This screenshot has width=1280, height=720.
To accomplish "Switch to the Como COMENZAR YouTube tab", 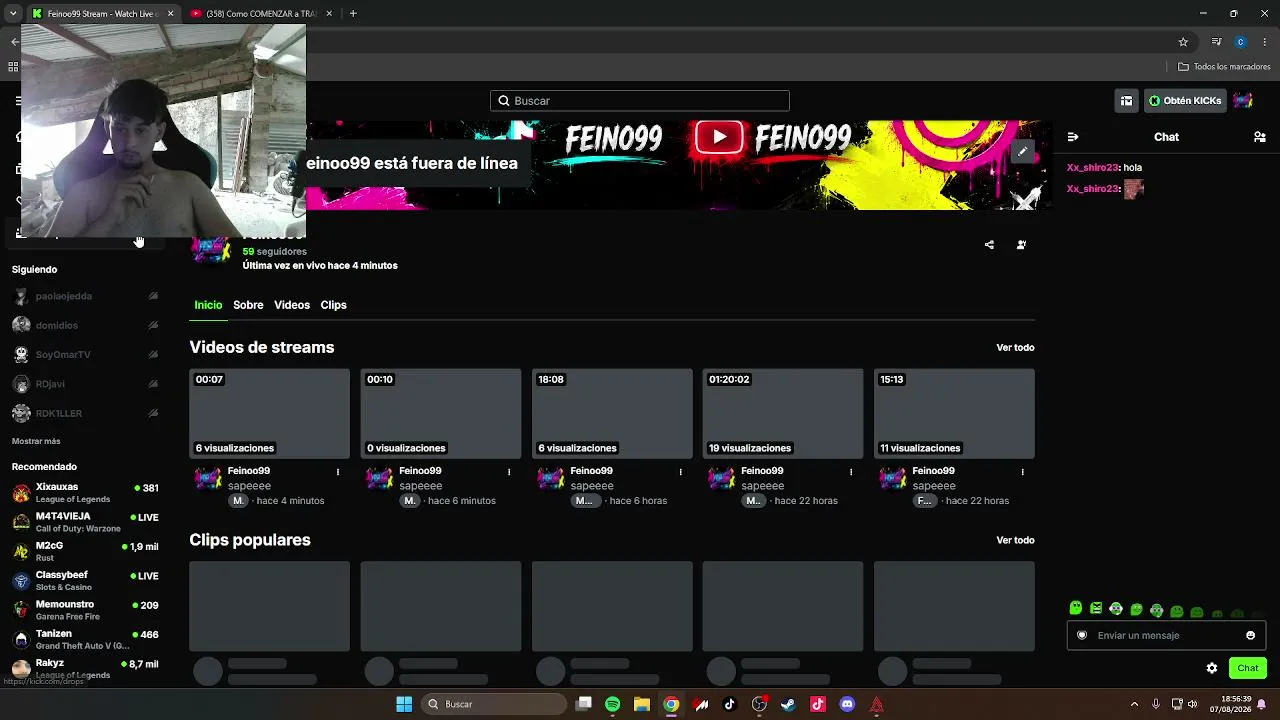I will (x=262, y=14).
